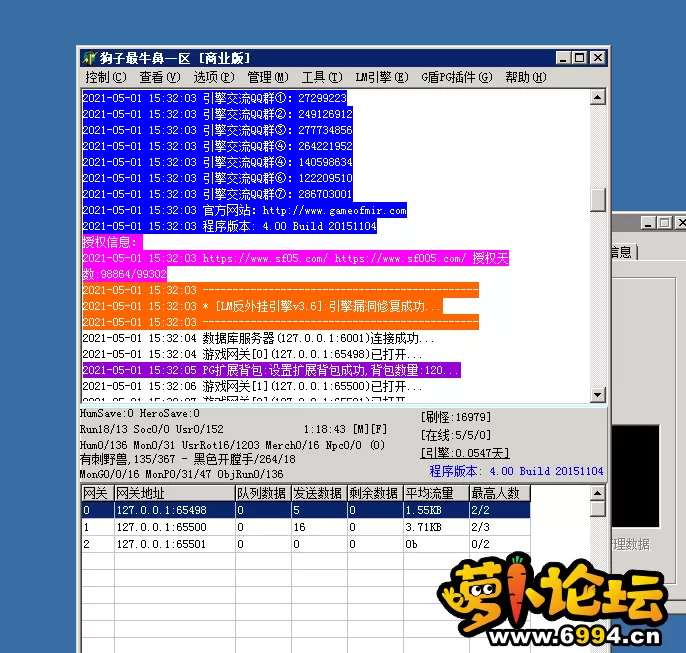
Task: Click the sf05.com authorization log line
Action: pos(295,266)
